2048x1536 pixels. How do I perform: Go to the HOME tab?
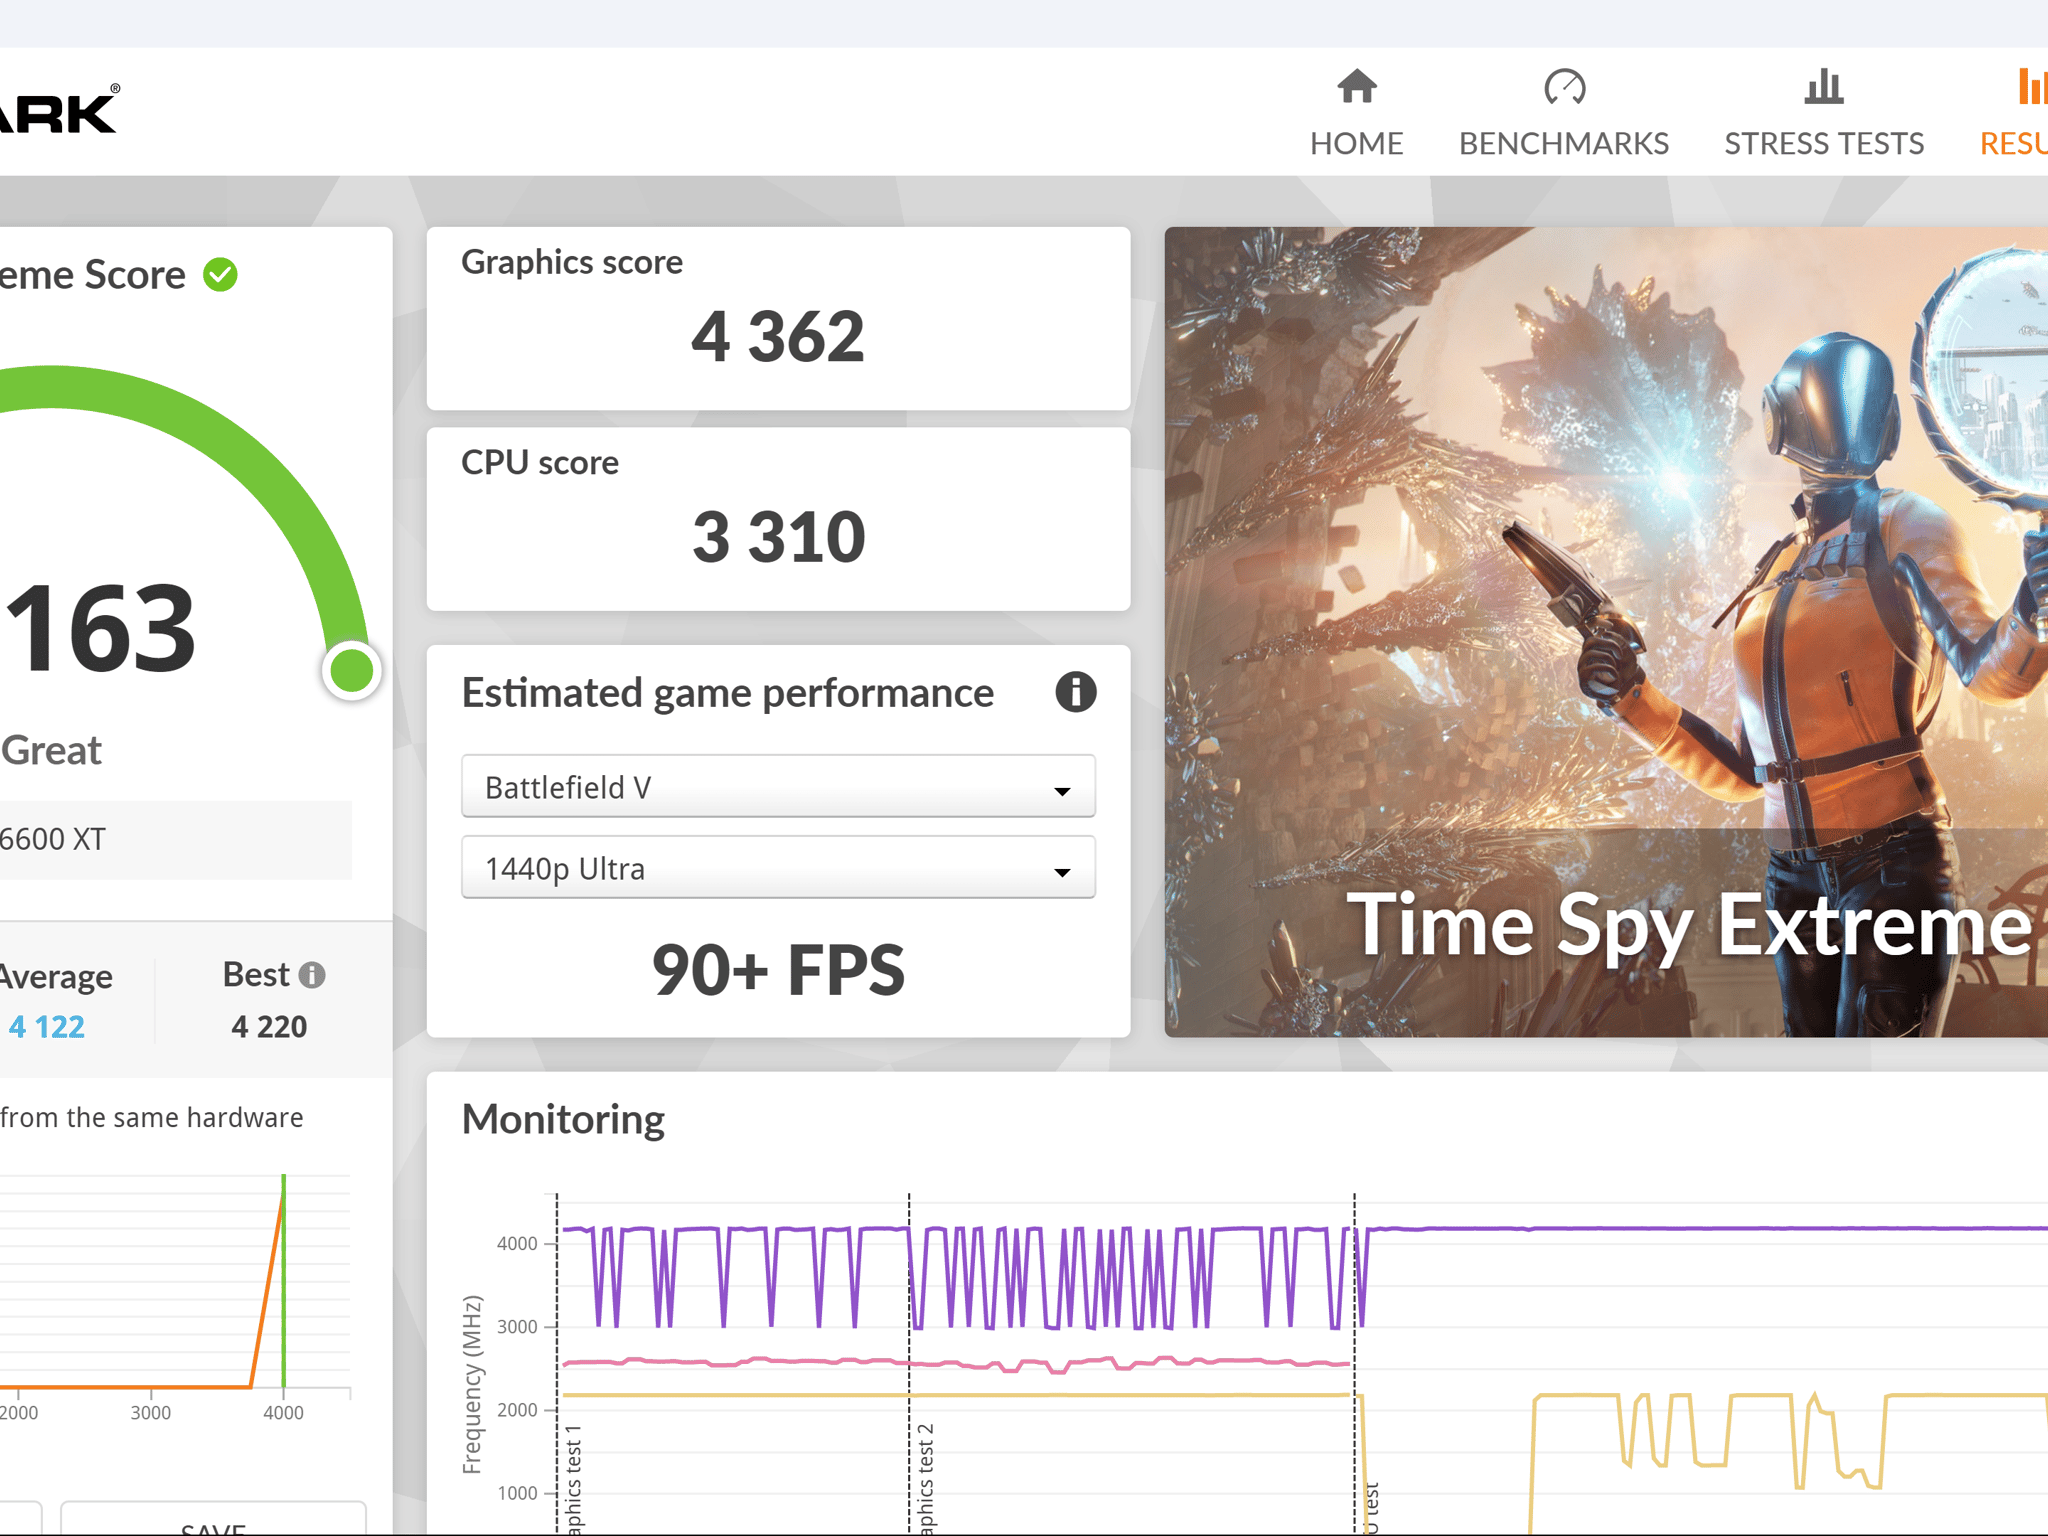point(1356,144)
